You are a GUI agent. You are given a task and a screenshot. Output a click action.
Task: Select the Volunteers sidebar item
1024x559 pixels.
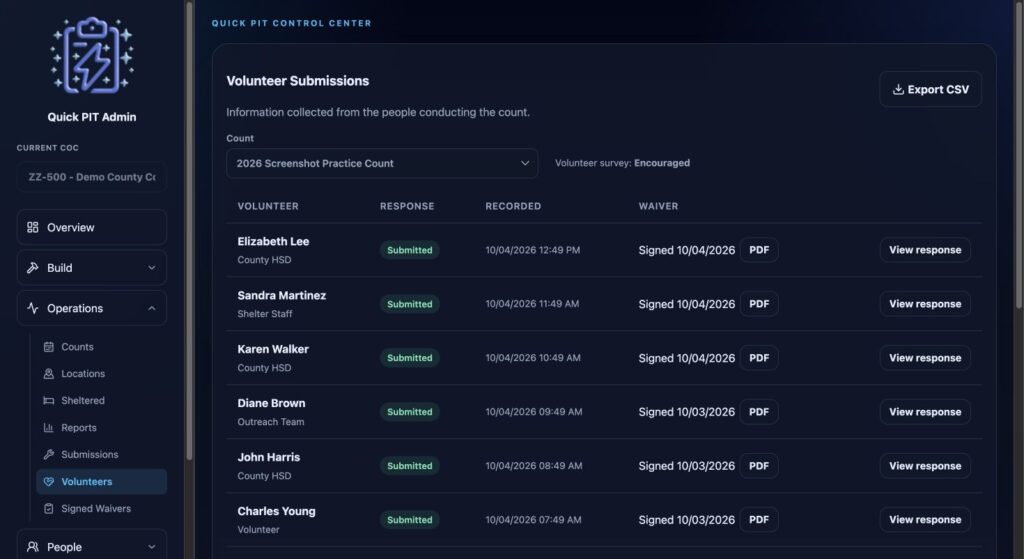point(101,481)
